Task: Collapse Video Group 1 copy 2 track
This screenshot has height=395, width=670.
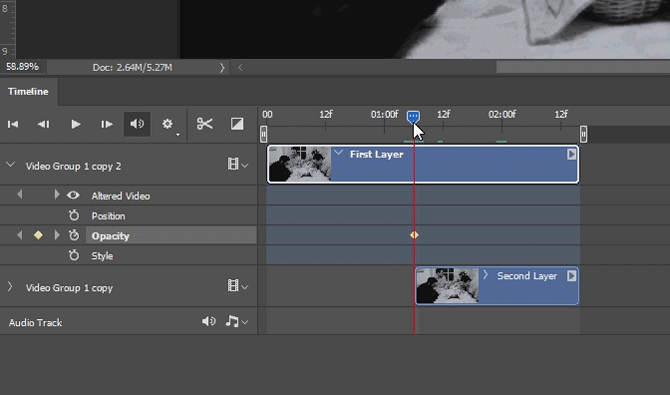Action: (11, 165)
